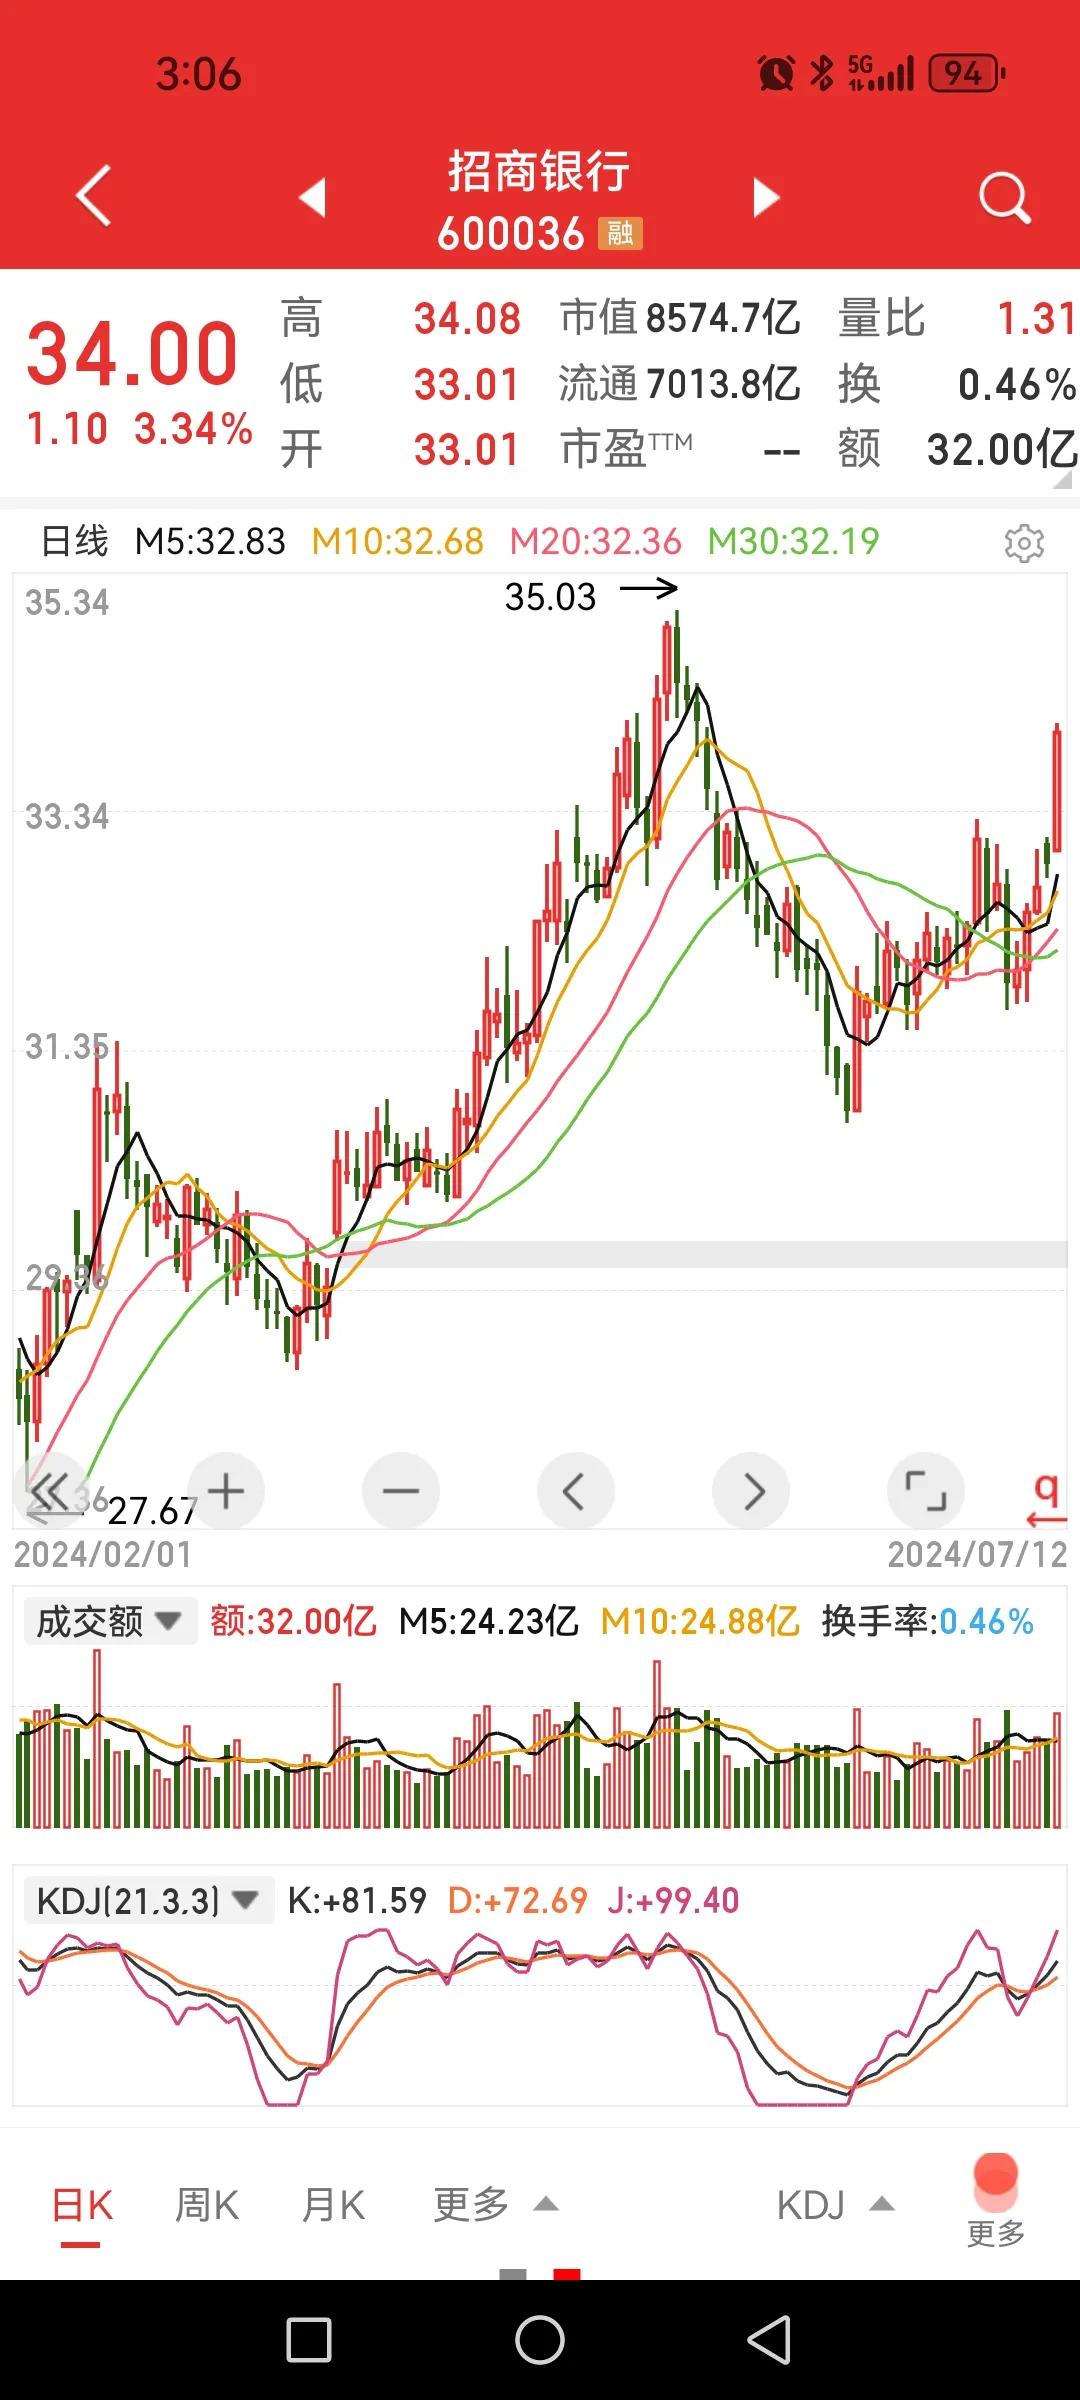Move chart right with arrow button
The image size is (1080, 2400).
[x=751, y=1491]
